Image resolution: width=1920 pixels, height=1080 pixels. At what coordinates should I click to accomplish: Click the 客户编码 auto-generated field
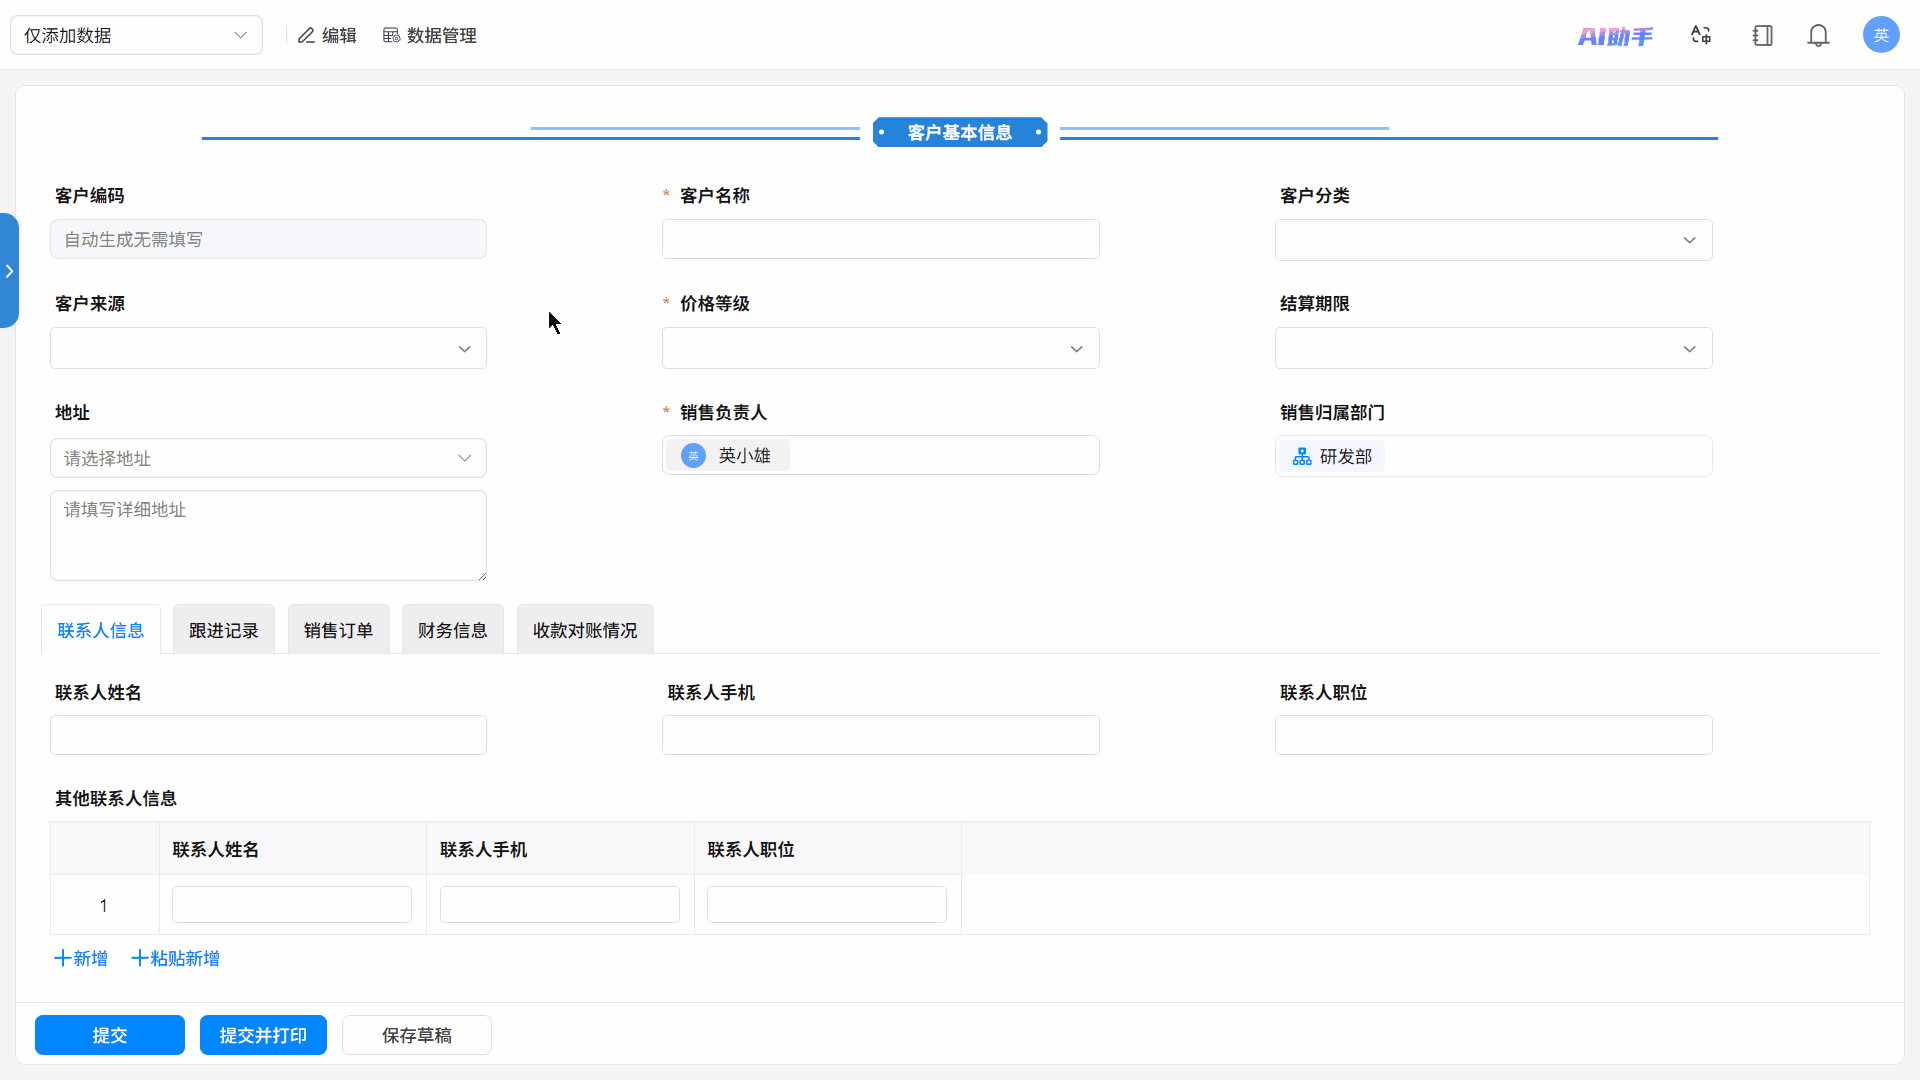268,239
